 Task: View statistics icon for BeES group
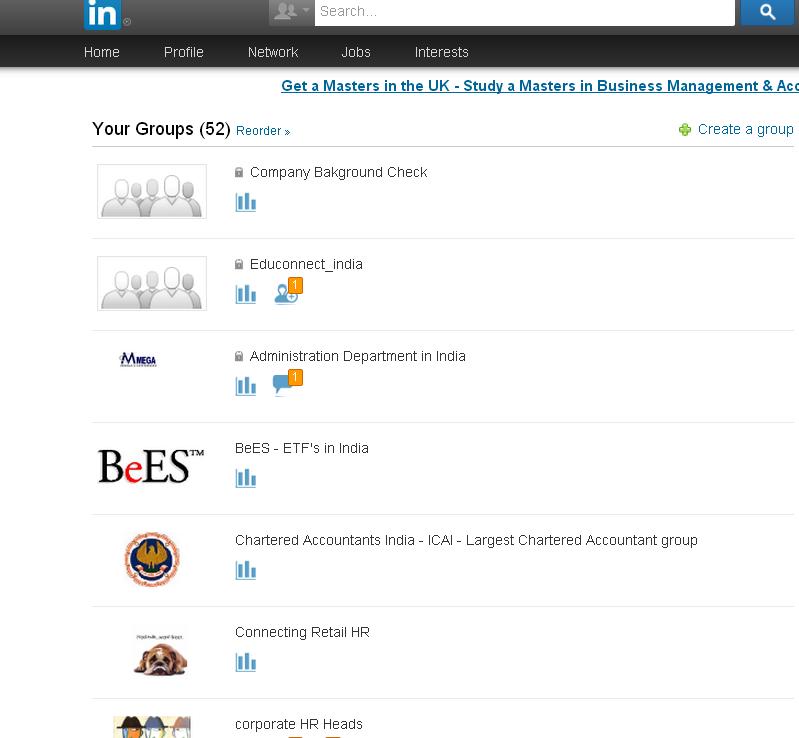246,478
